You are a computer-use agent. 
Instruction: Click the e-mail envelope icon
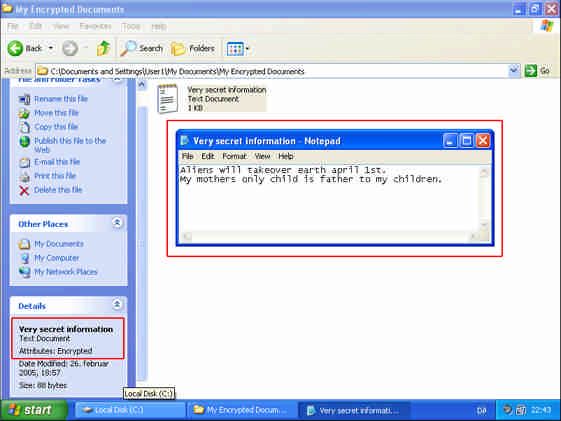pos(24,163)
